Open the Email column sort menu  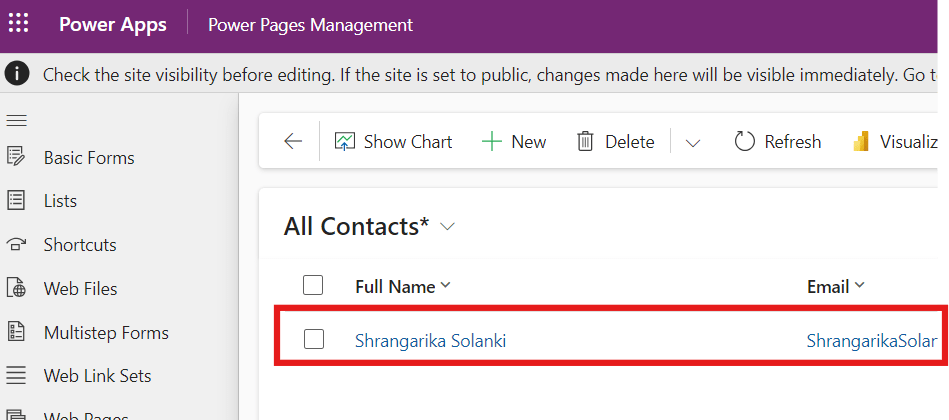point(859,286)
